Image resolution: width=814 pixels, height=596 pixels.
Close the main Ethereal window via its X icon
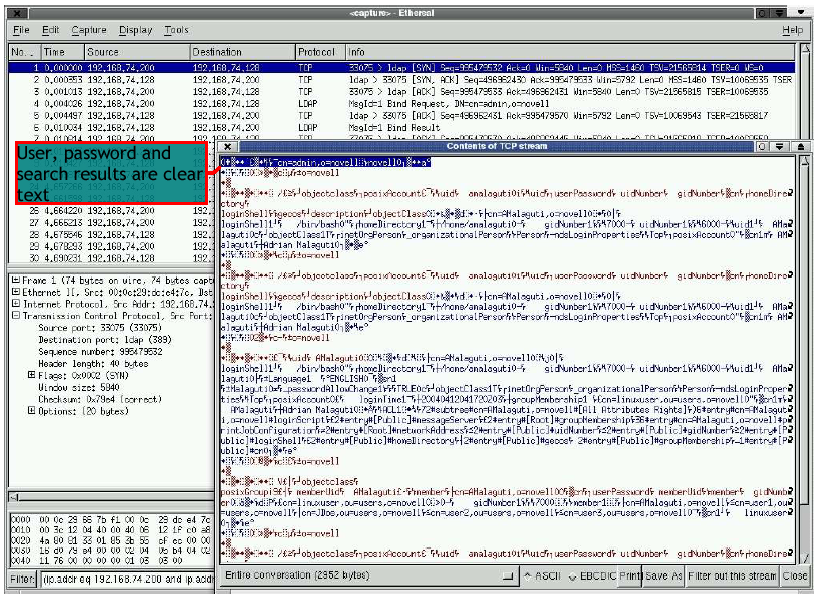point(18,13)
